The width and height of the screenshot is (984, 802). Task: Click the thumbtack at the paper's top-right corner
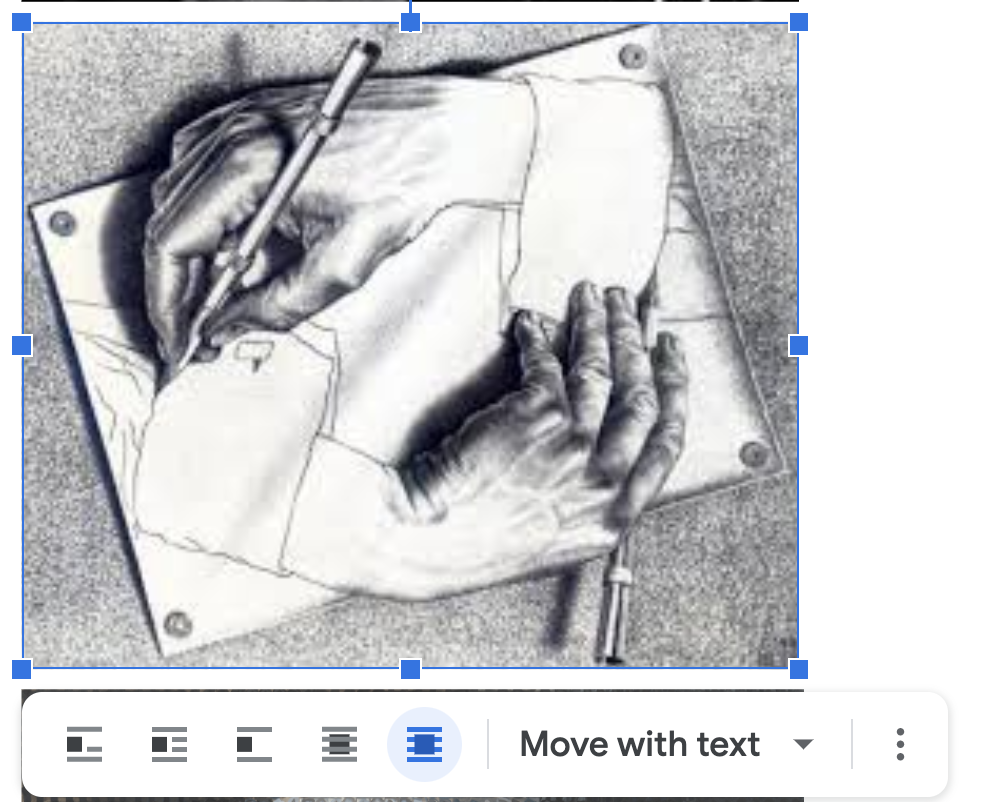[632, 56]
